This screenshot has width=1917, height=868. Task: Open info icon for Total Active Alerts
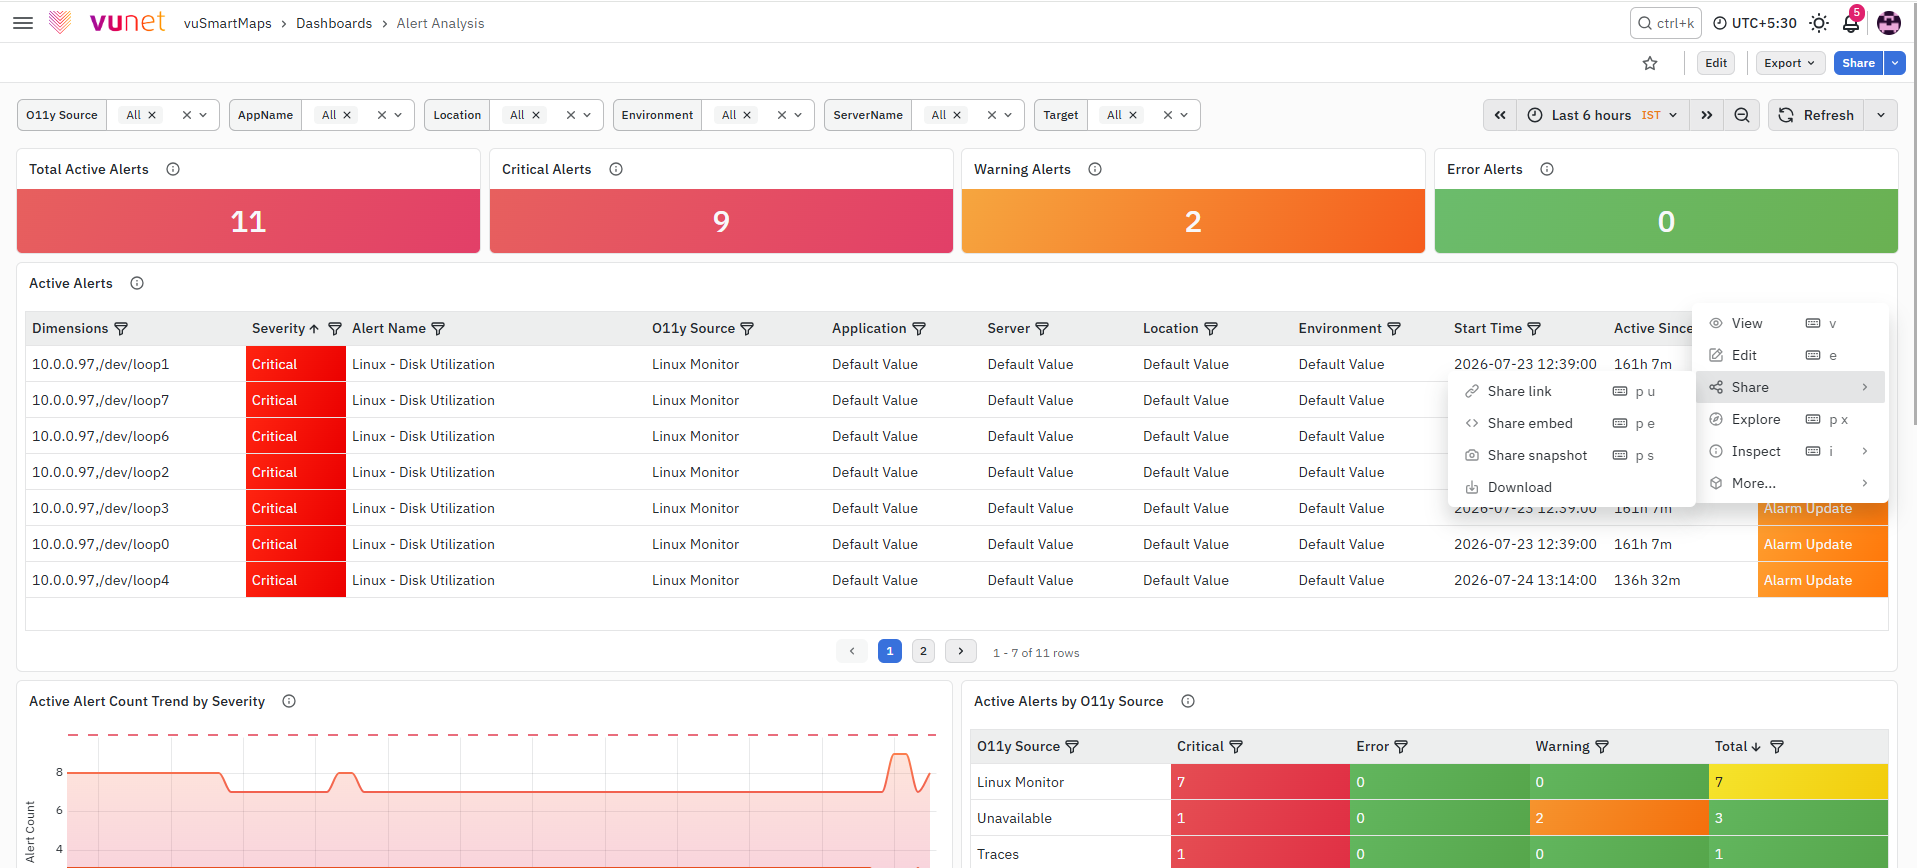click(x=173, y=169)
